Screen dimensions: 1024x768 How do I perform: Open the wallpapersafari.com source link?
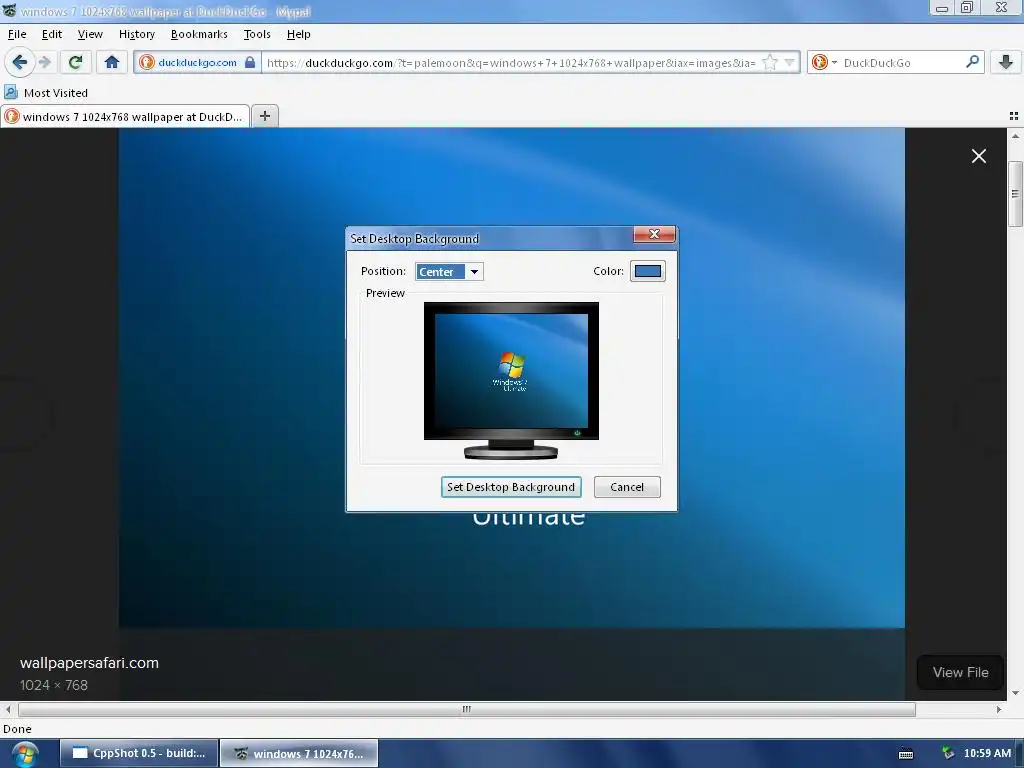pos(89,663)
